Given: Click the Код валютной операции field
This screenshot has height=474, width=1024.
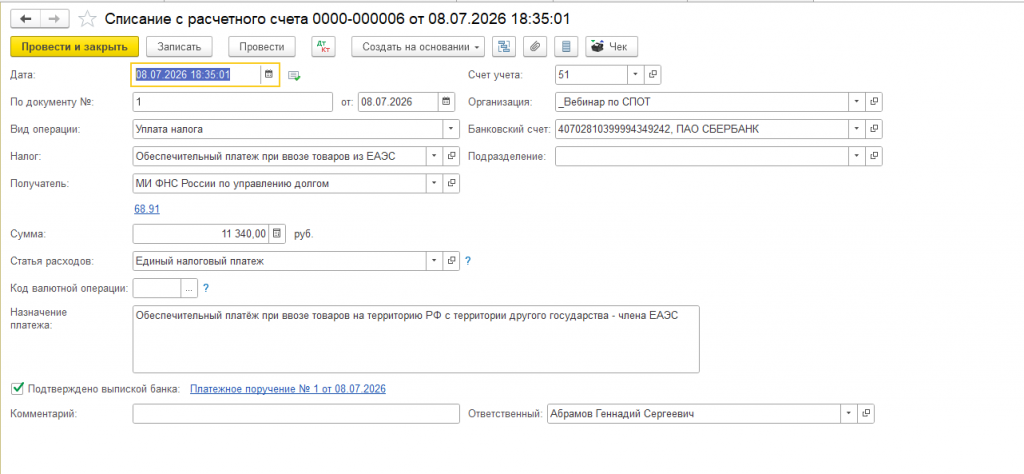Looking at the screenshot, I should 157,288.
